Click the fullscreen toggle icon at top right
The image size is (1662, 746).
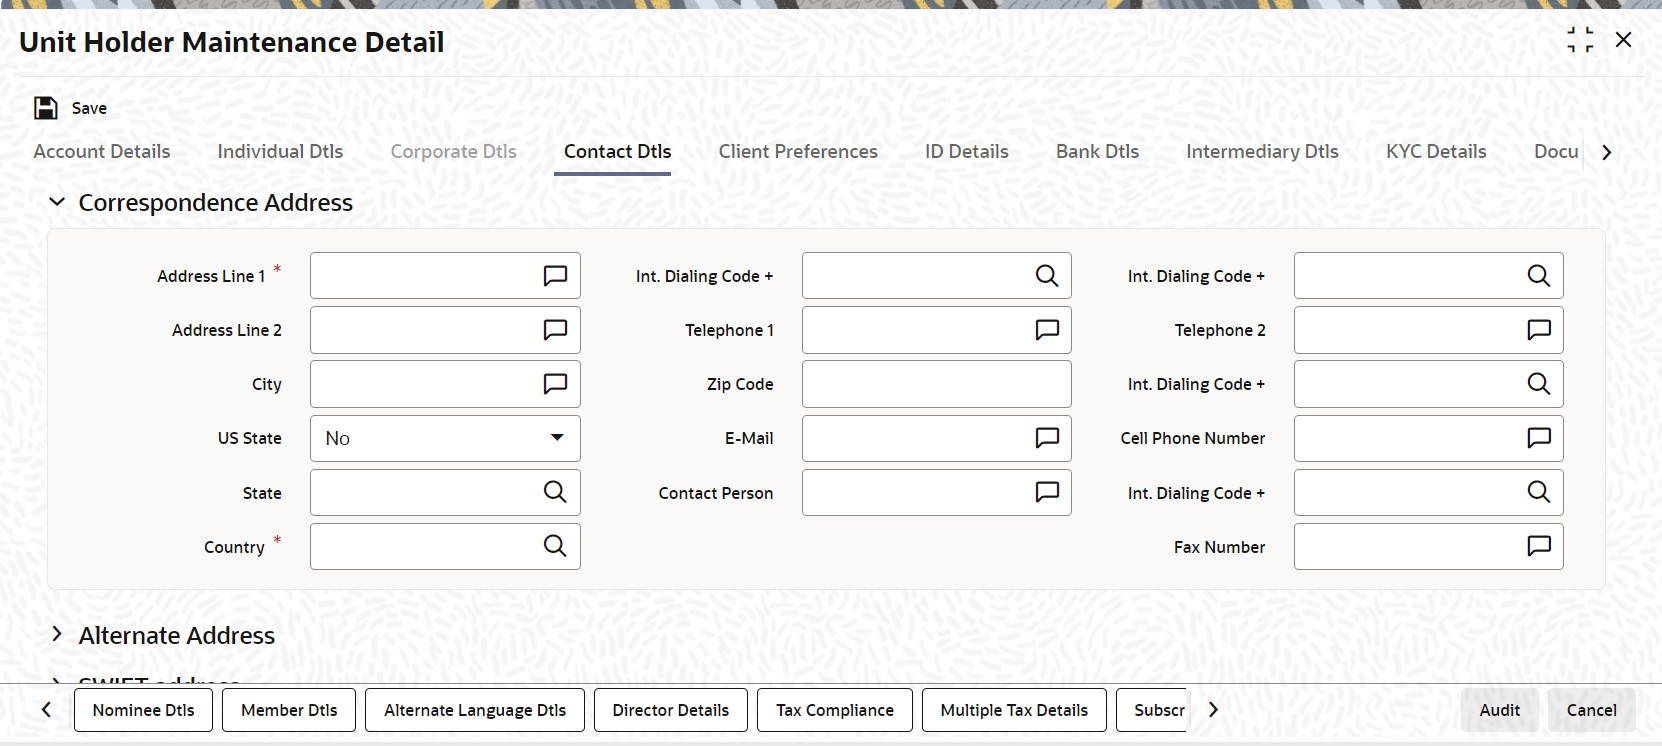point(1580,40)
